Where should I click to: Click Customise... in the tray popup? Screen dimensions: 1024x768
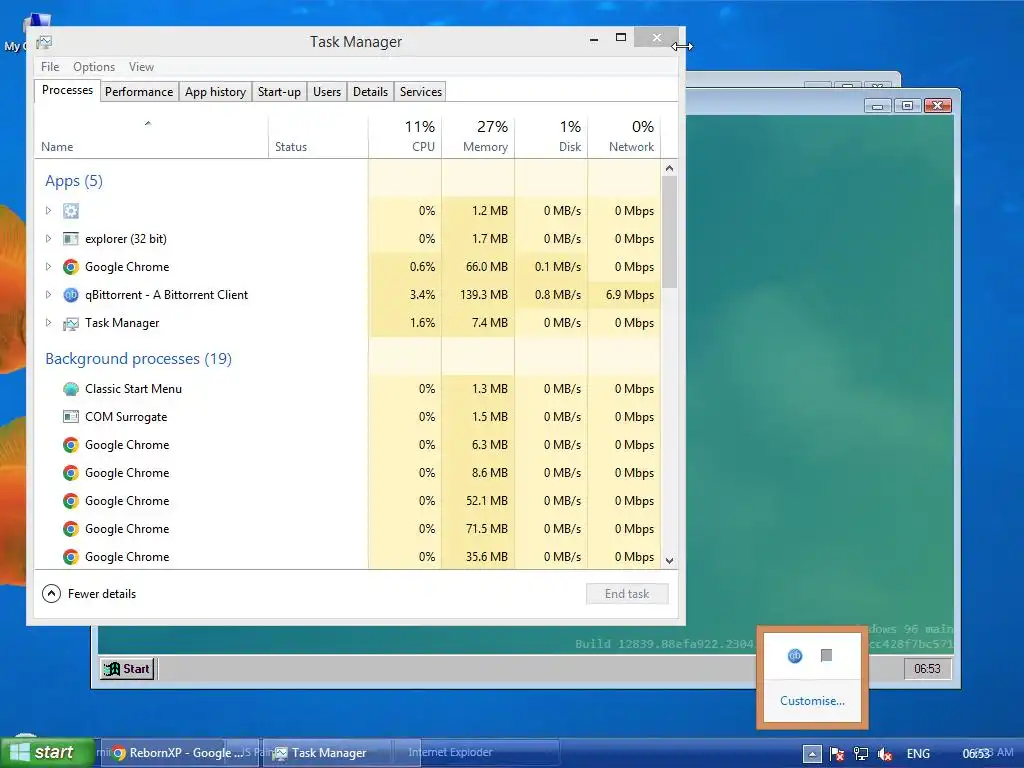pos(812,701)
